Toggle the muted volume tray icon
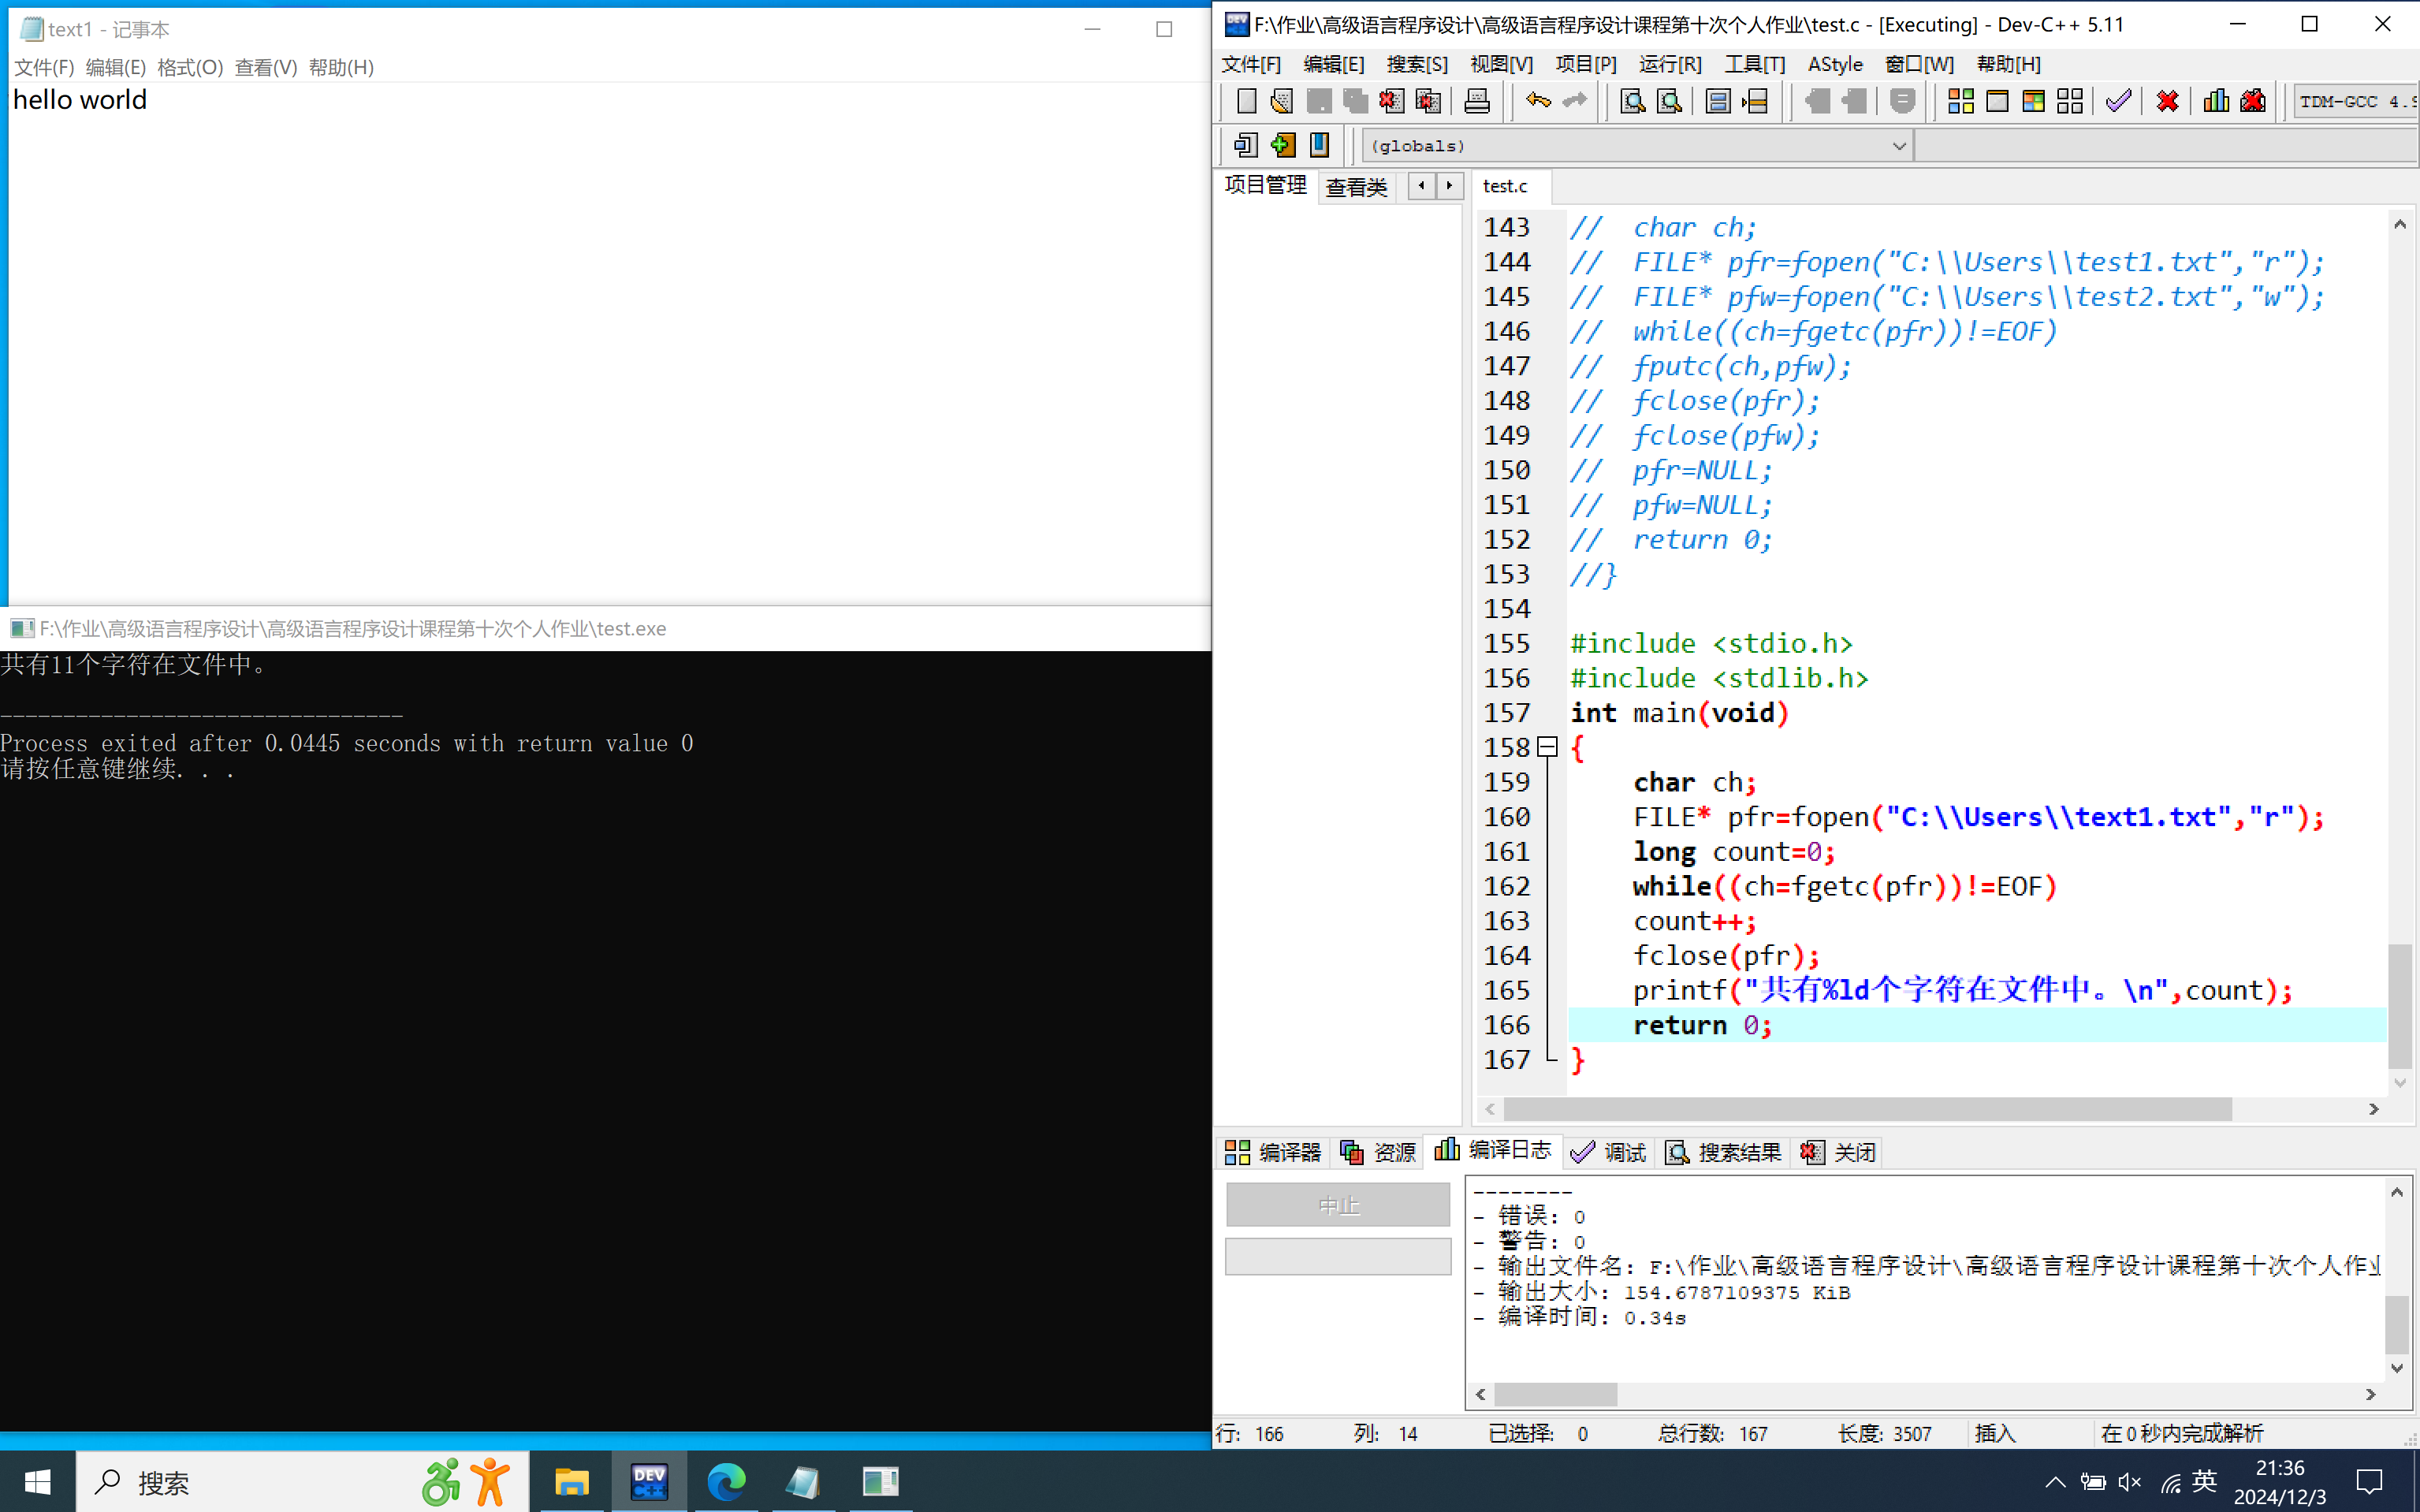The width and height of the screenshot is (2420, 1512). 2129,1482
